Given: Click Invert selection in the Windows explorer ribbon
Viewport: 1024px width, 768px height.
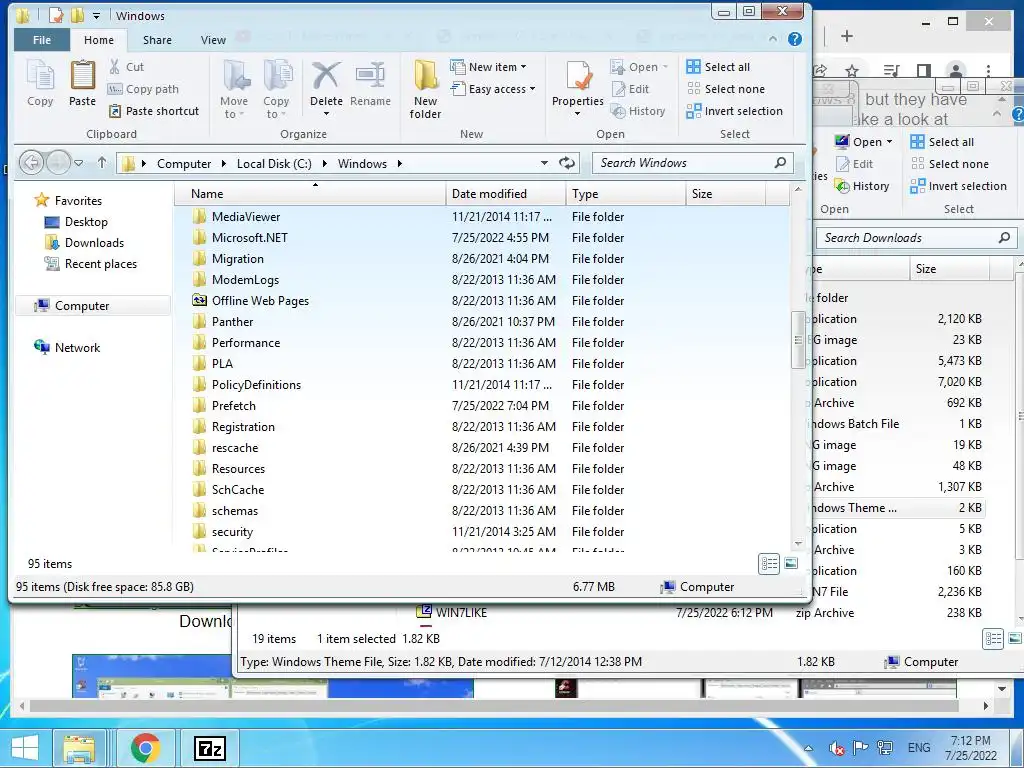Looking at the screenshot, I should coord(735,111).
